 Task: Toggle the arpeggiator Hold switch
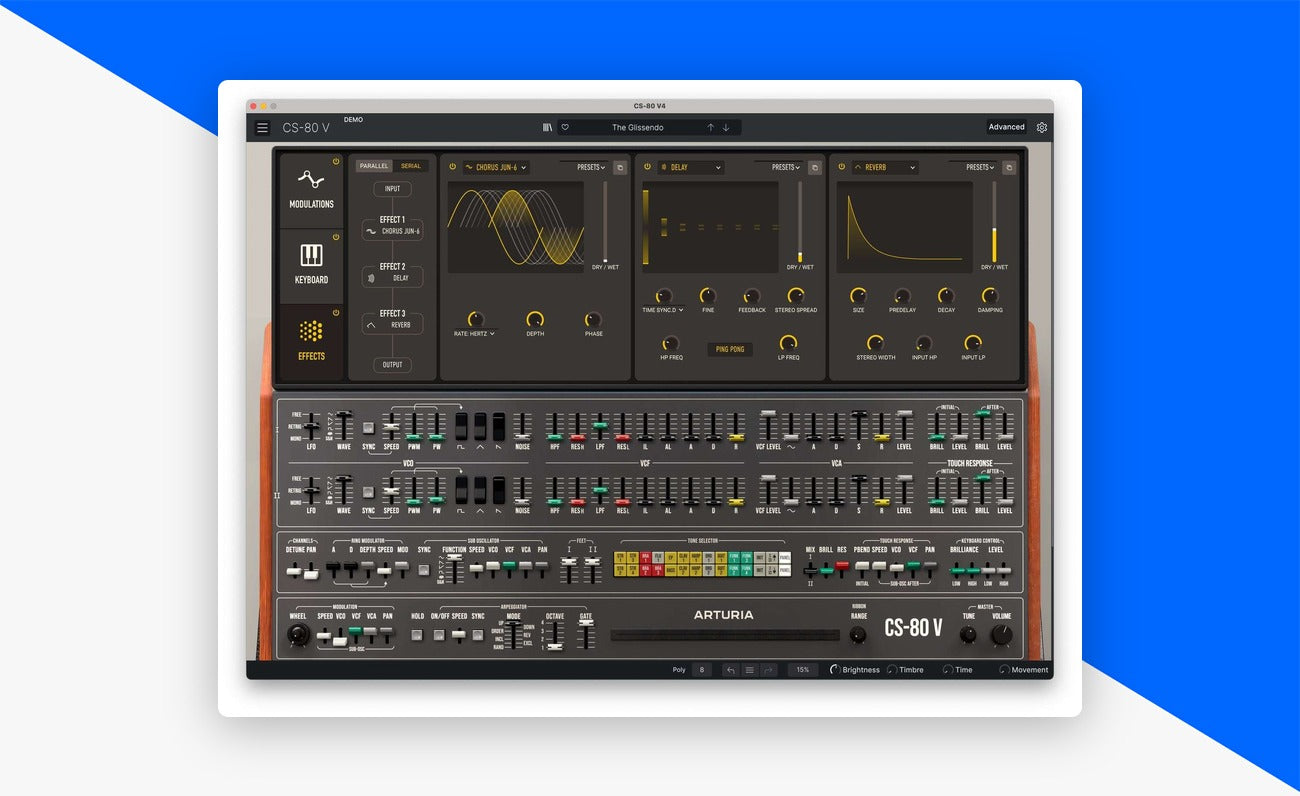417,636
